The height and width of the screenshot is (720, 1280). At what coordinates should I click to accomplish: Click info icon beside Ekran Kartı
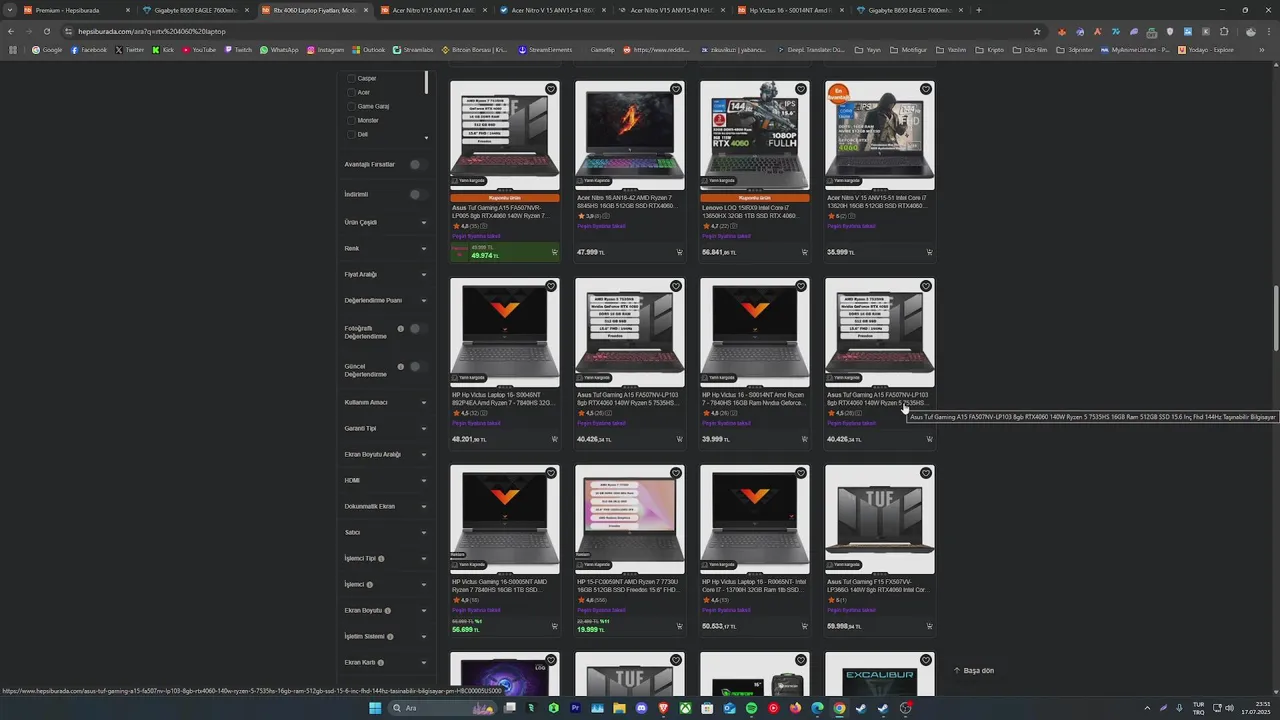[x=381, y=663]
